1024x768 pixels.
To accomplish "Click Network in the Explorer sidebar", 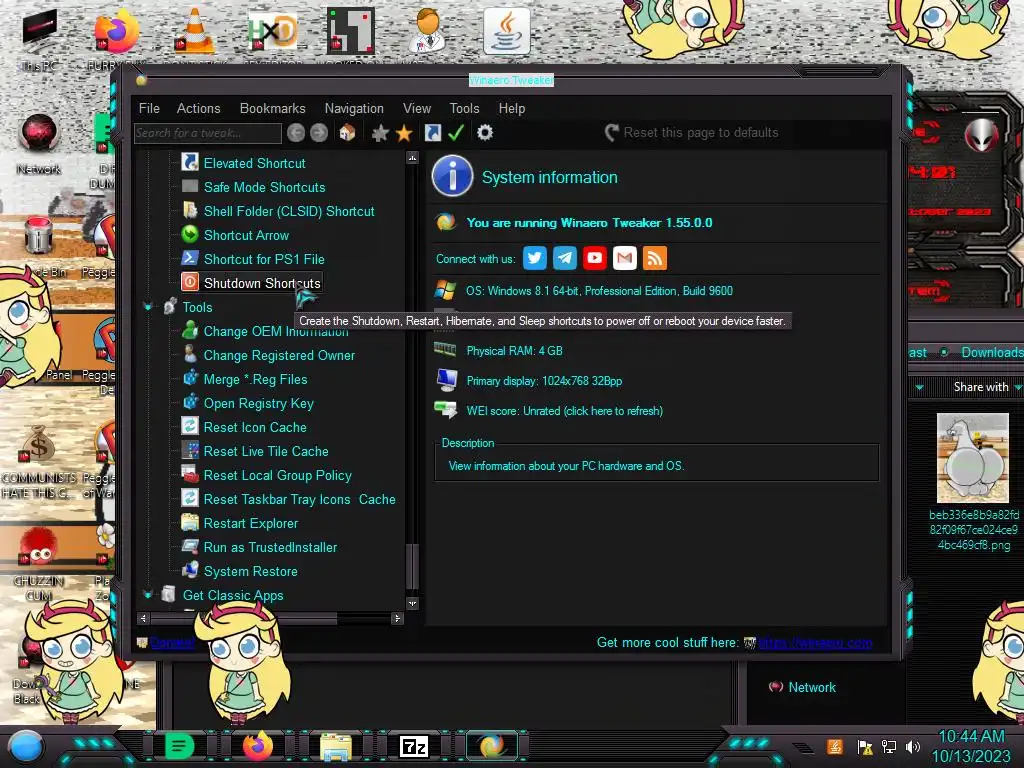I will point(812,687).
